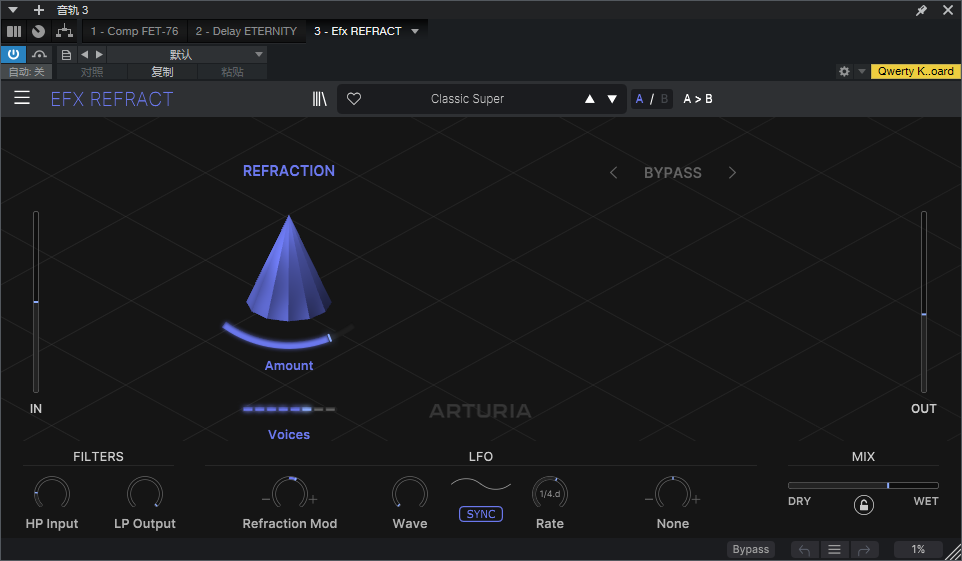Select previous host preset left triangle

tap(85, 55)
